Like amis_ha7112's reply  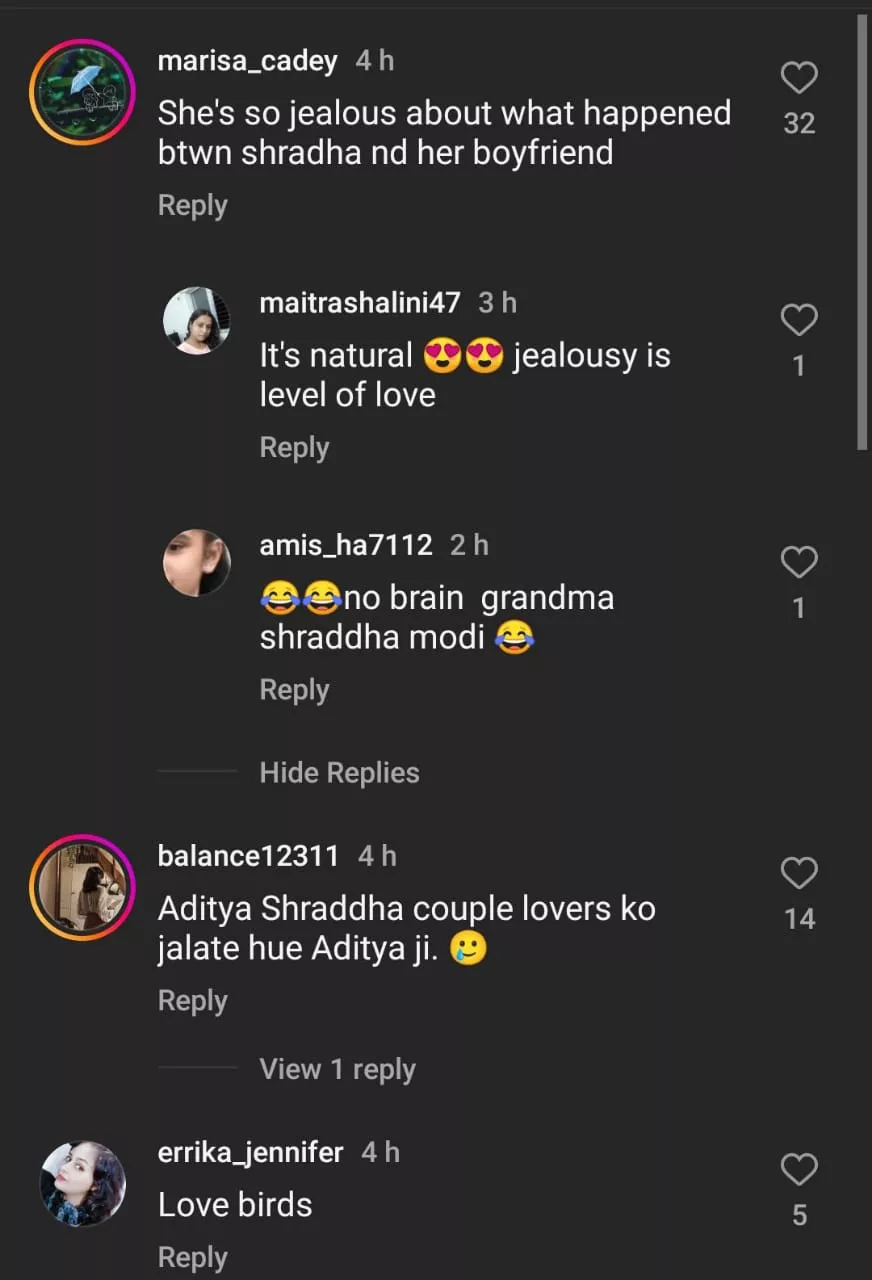[x=799, y=563]
